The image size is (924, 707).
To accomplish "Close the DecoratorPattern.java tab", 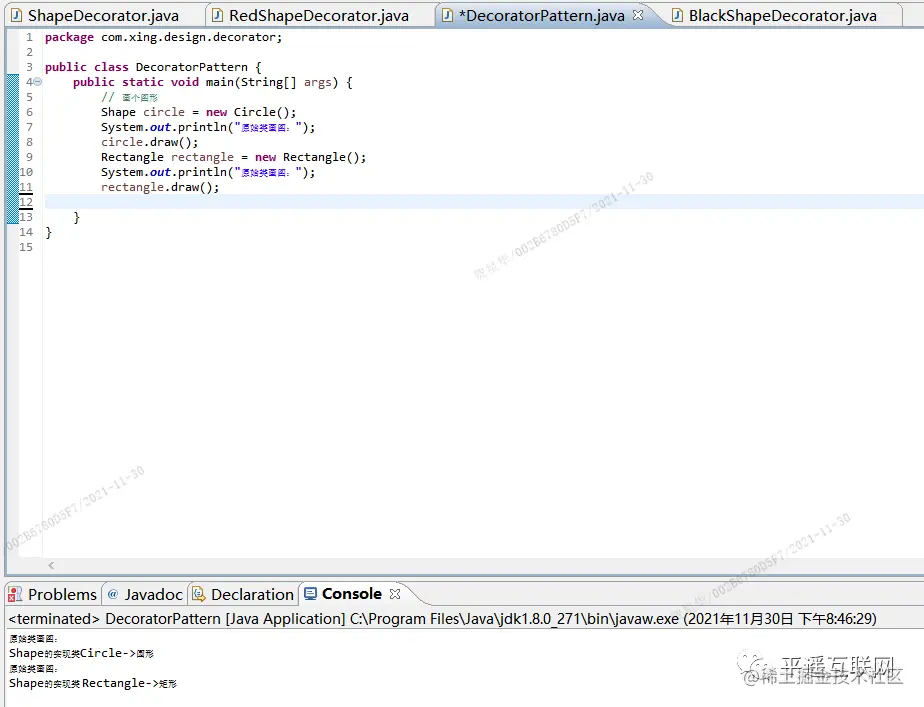I will [x=638, y=15].
